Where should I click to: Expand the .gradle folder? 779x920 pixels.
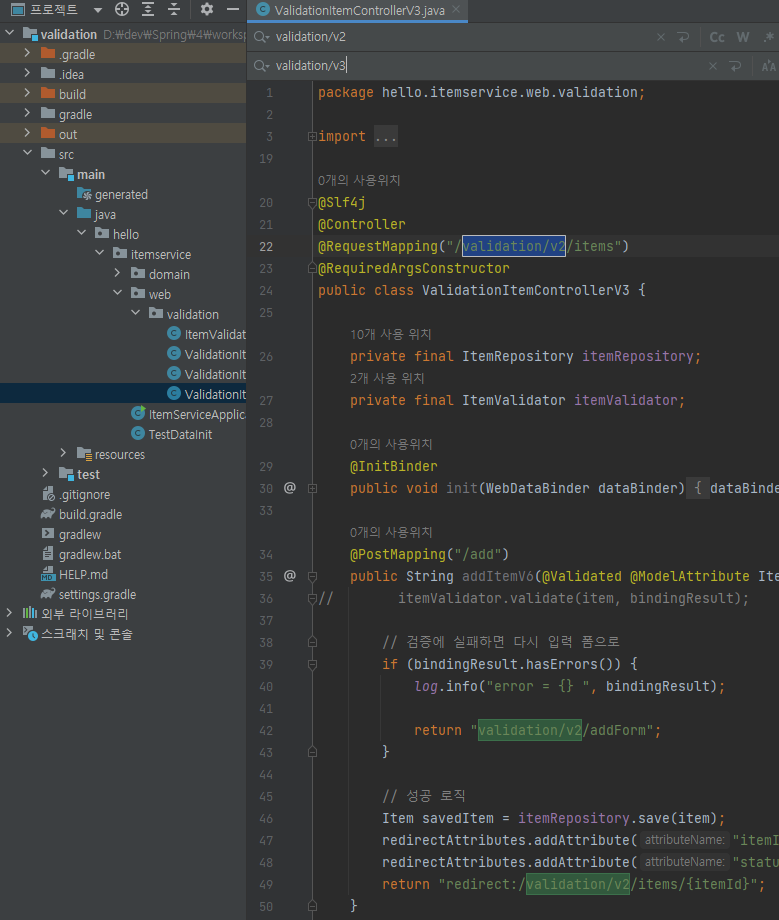point(27,53)
